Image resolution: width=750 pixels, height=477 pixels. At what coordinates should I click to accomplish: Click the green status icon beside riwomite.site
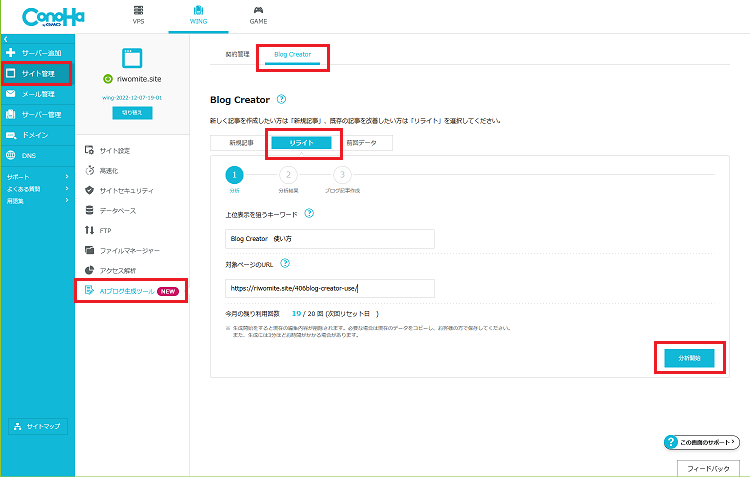click(108, 79)
